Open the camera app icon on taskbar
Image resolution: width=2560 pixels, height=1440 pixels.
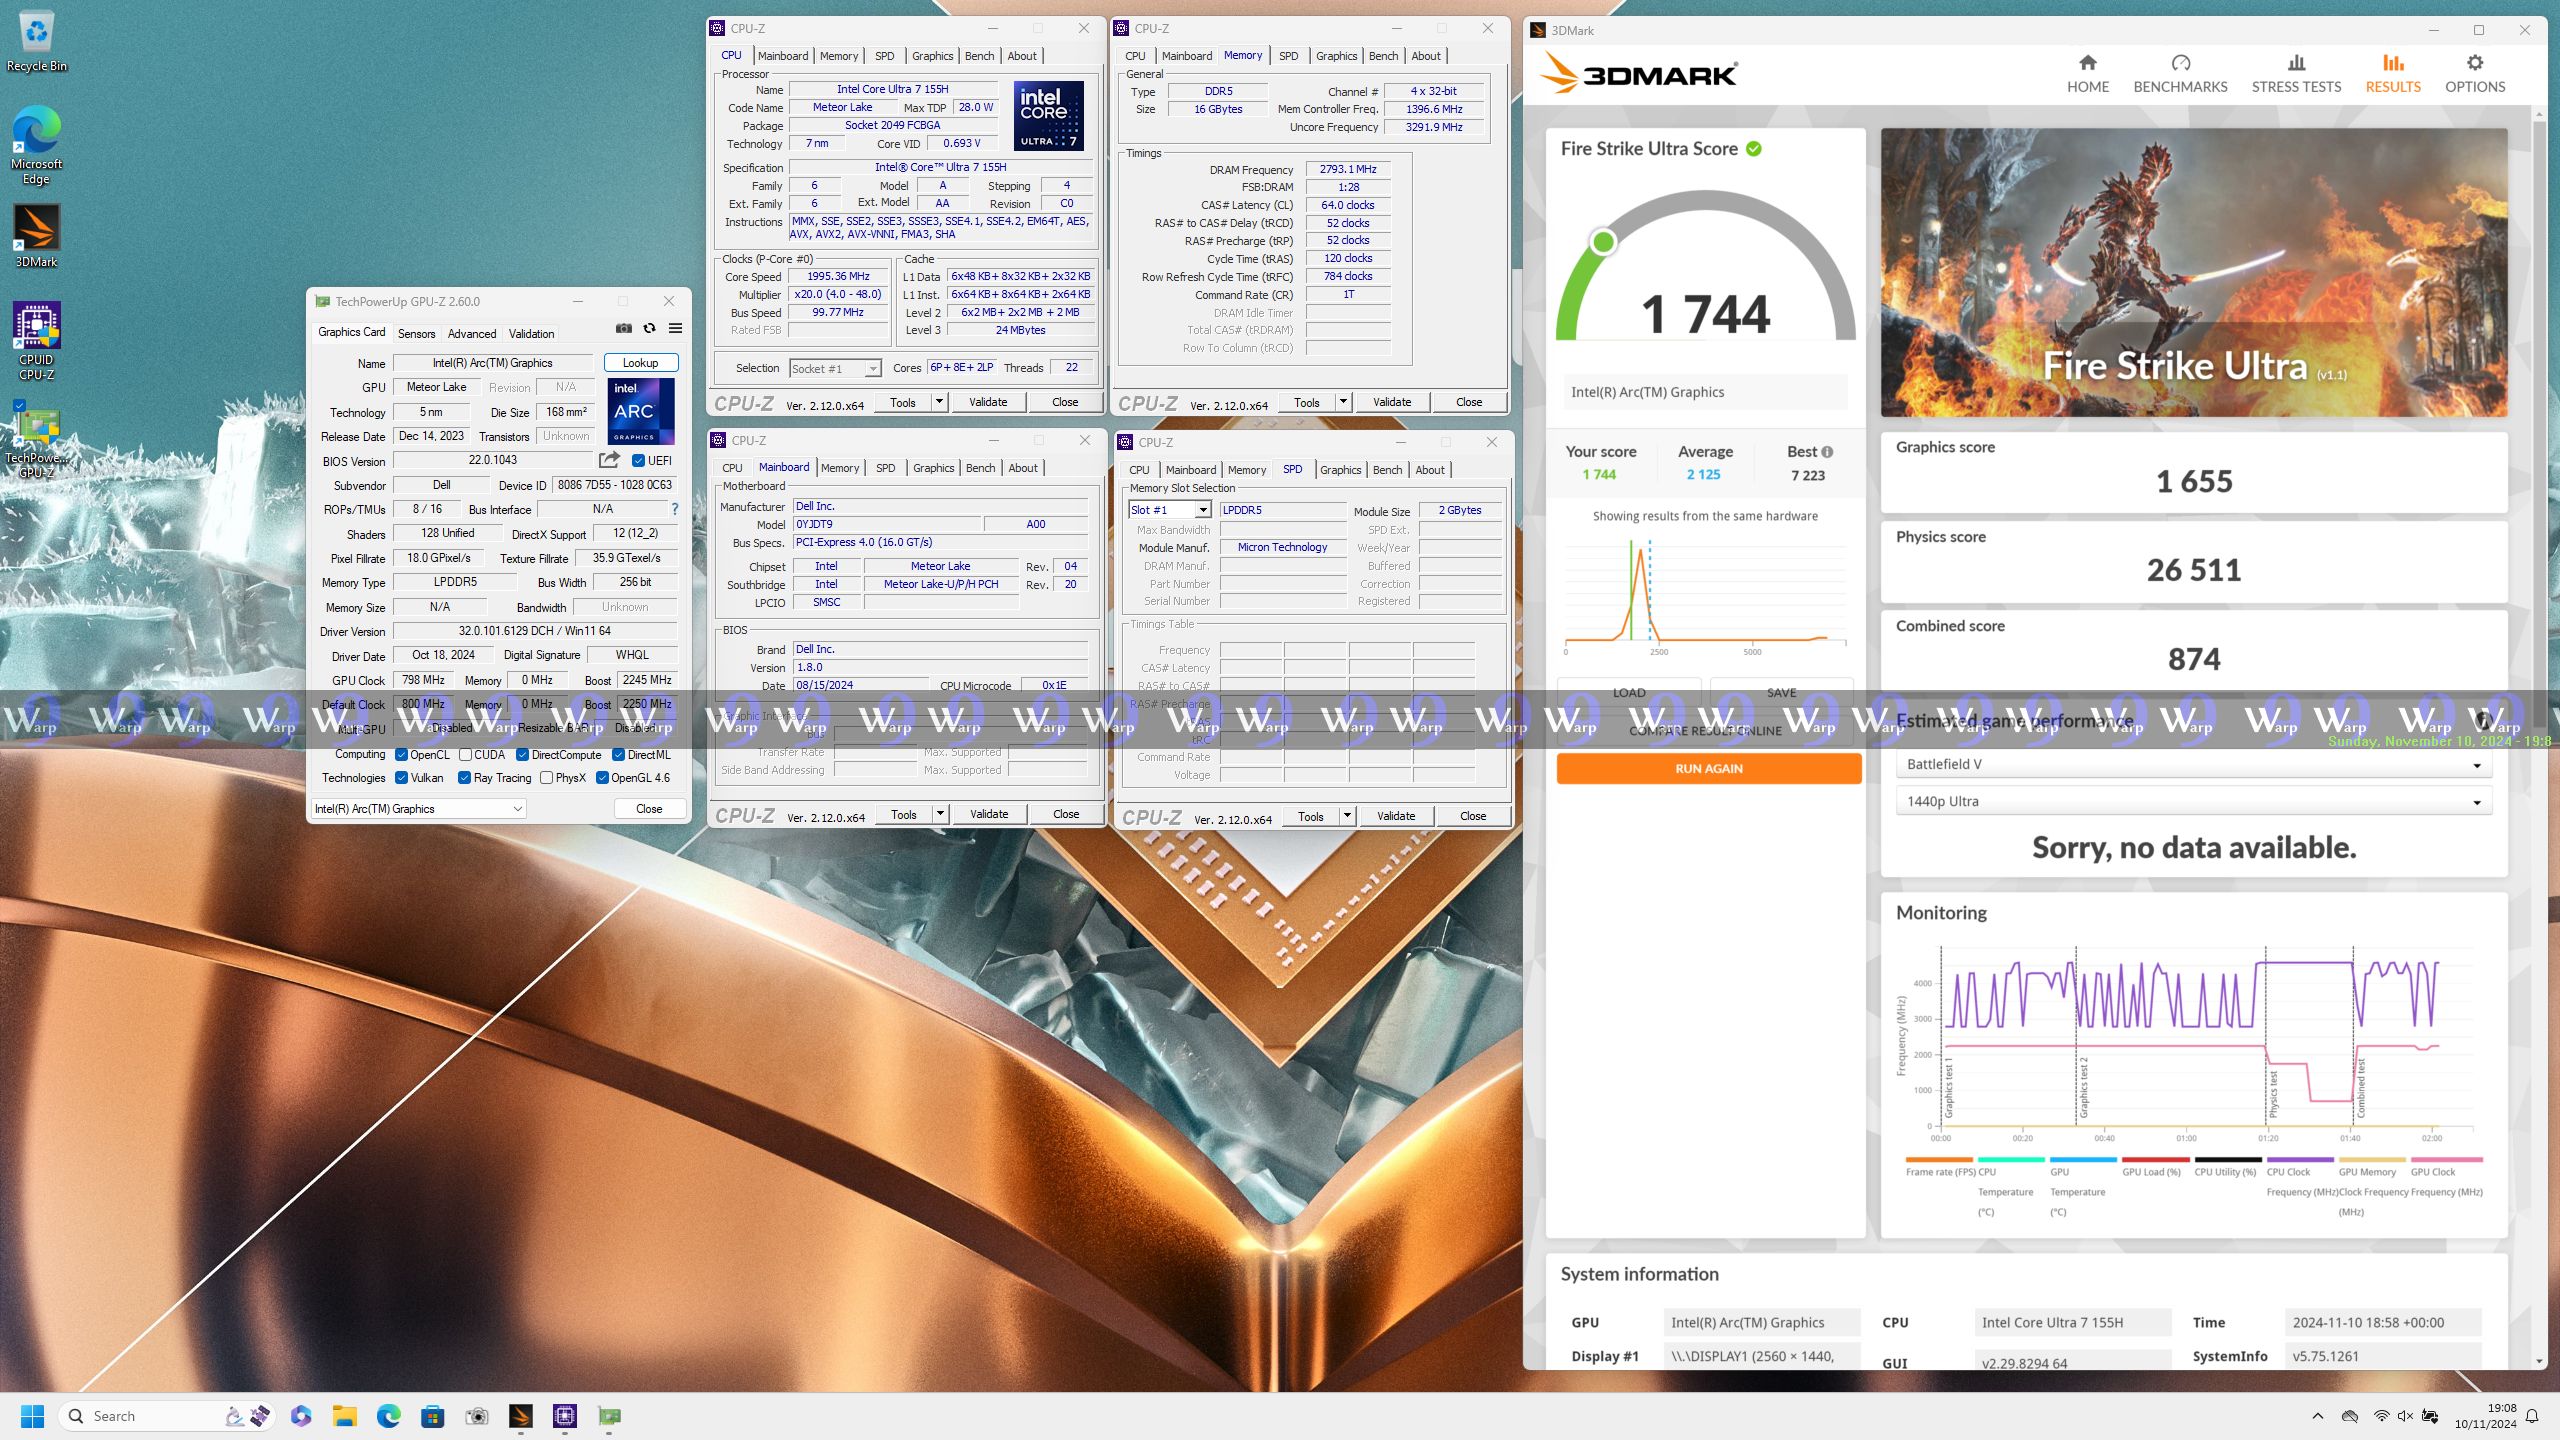pyautogui.click(x=477, y=1416)
